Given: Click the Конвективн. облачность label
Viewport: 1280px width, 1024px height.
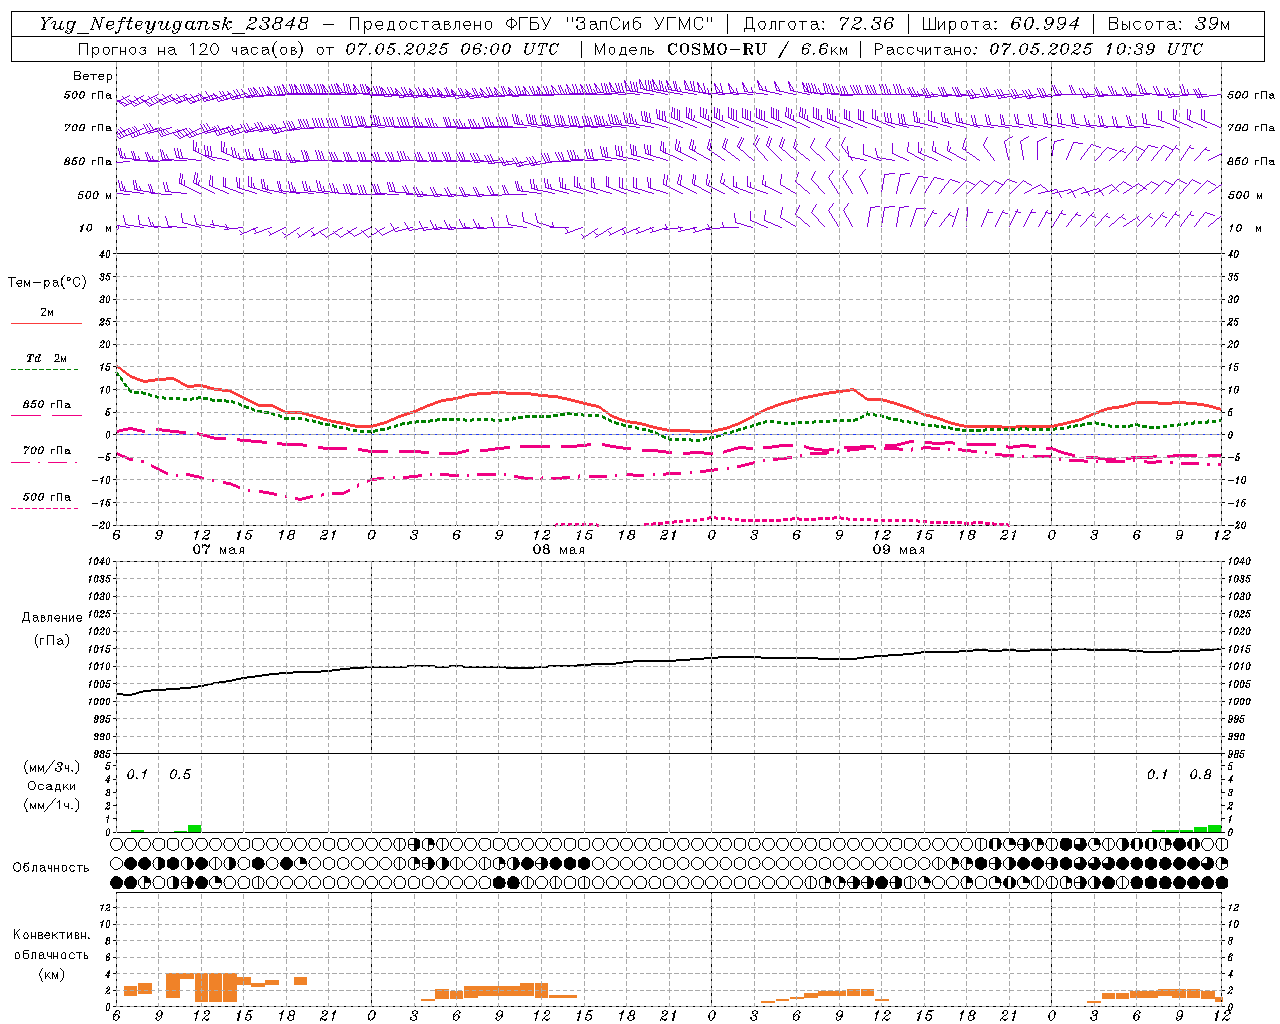Looking at the screenshot, I should point(51,945).
